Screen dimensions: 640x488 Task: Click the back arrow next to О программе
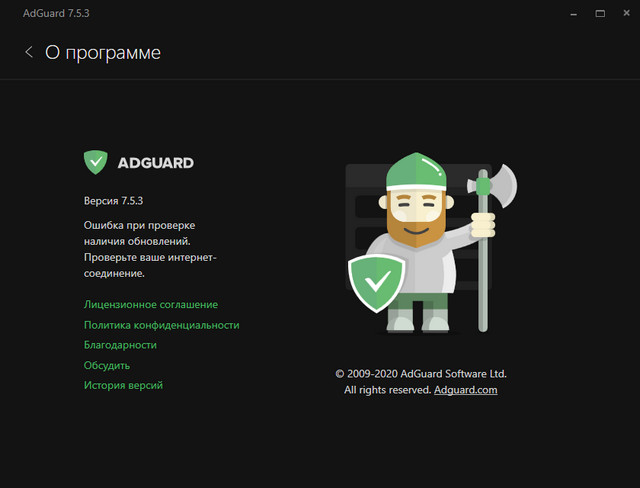tap(29, 52)
